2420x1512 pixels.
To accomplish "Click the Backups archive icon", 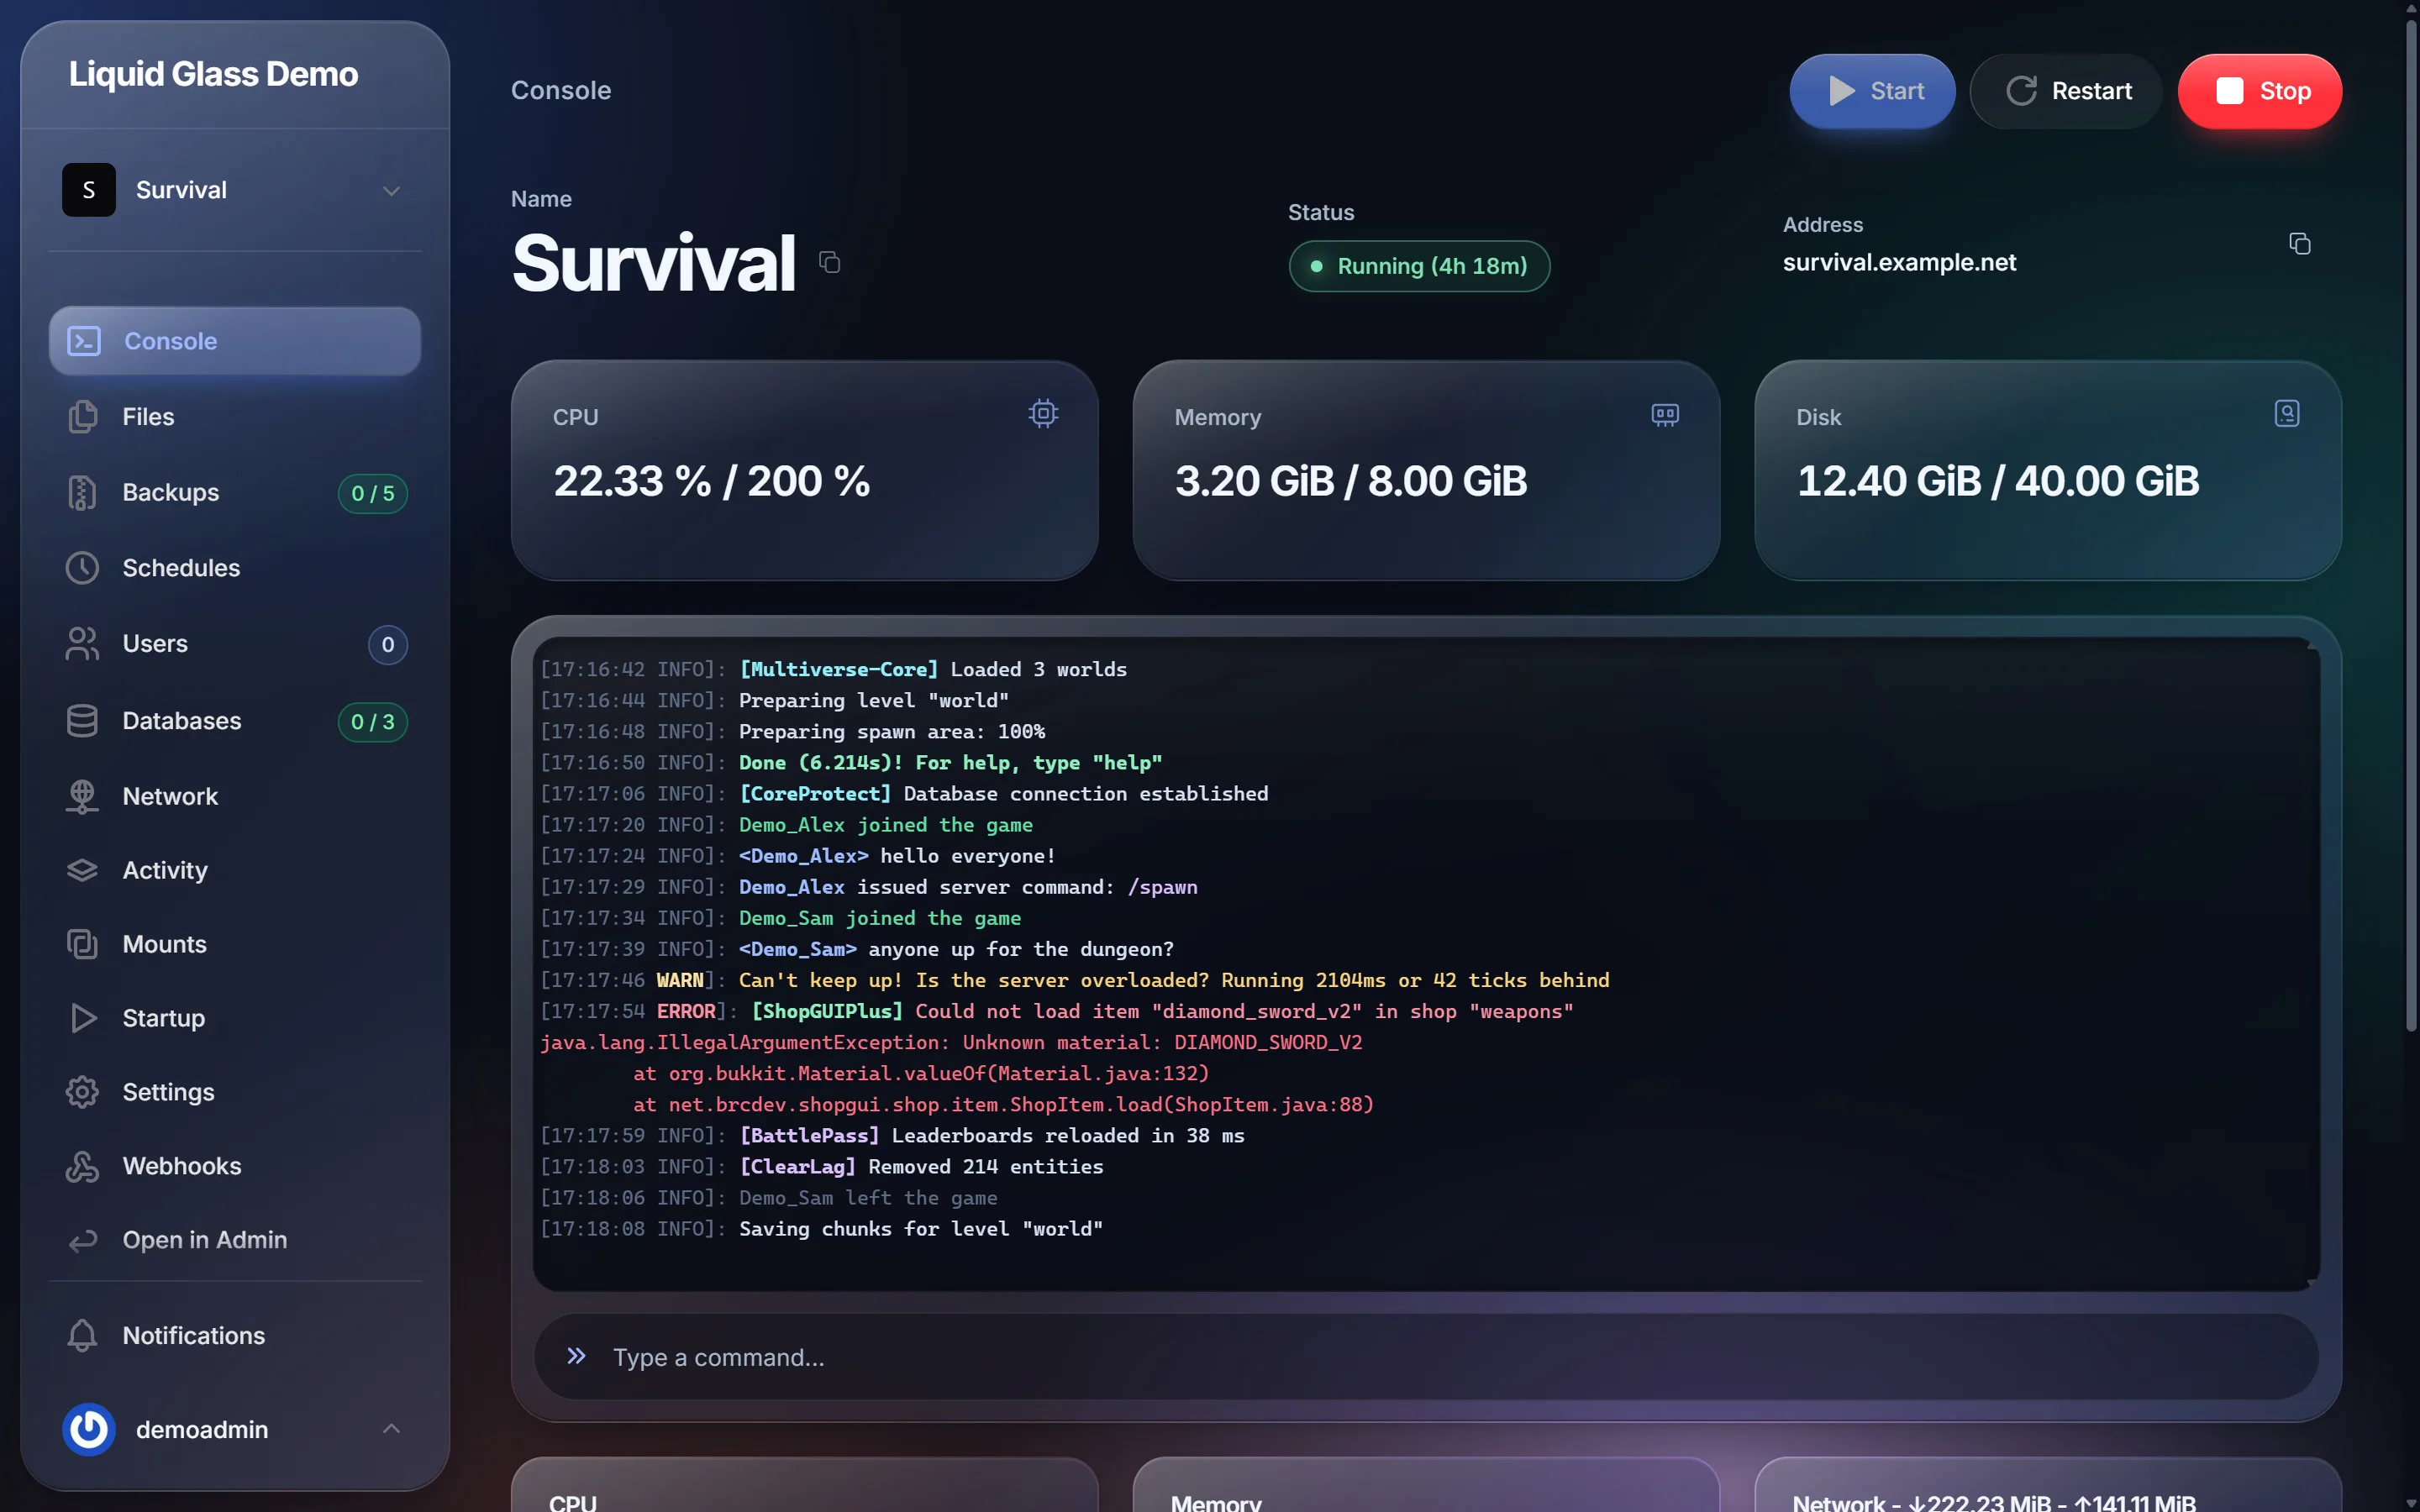I will tap(83, 492).
